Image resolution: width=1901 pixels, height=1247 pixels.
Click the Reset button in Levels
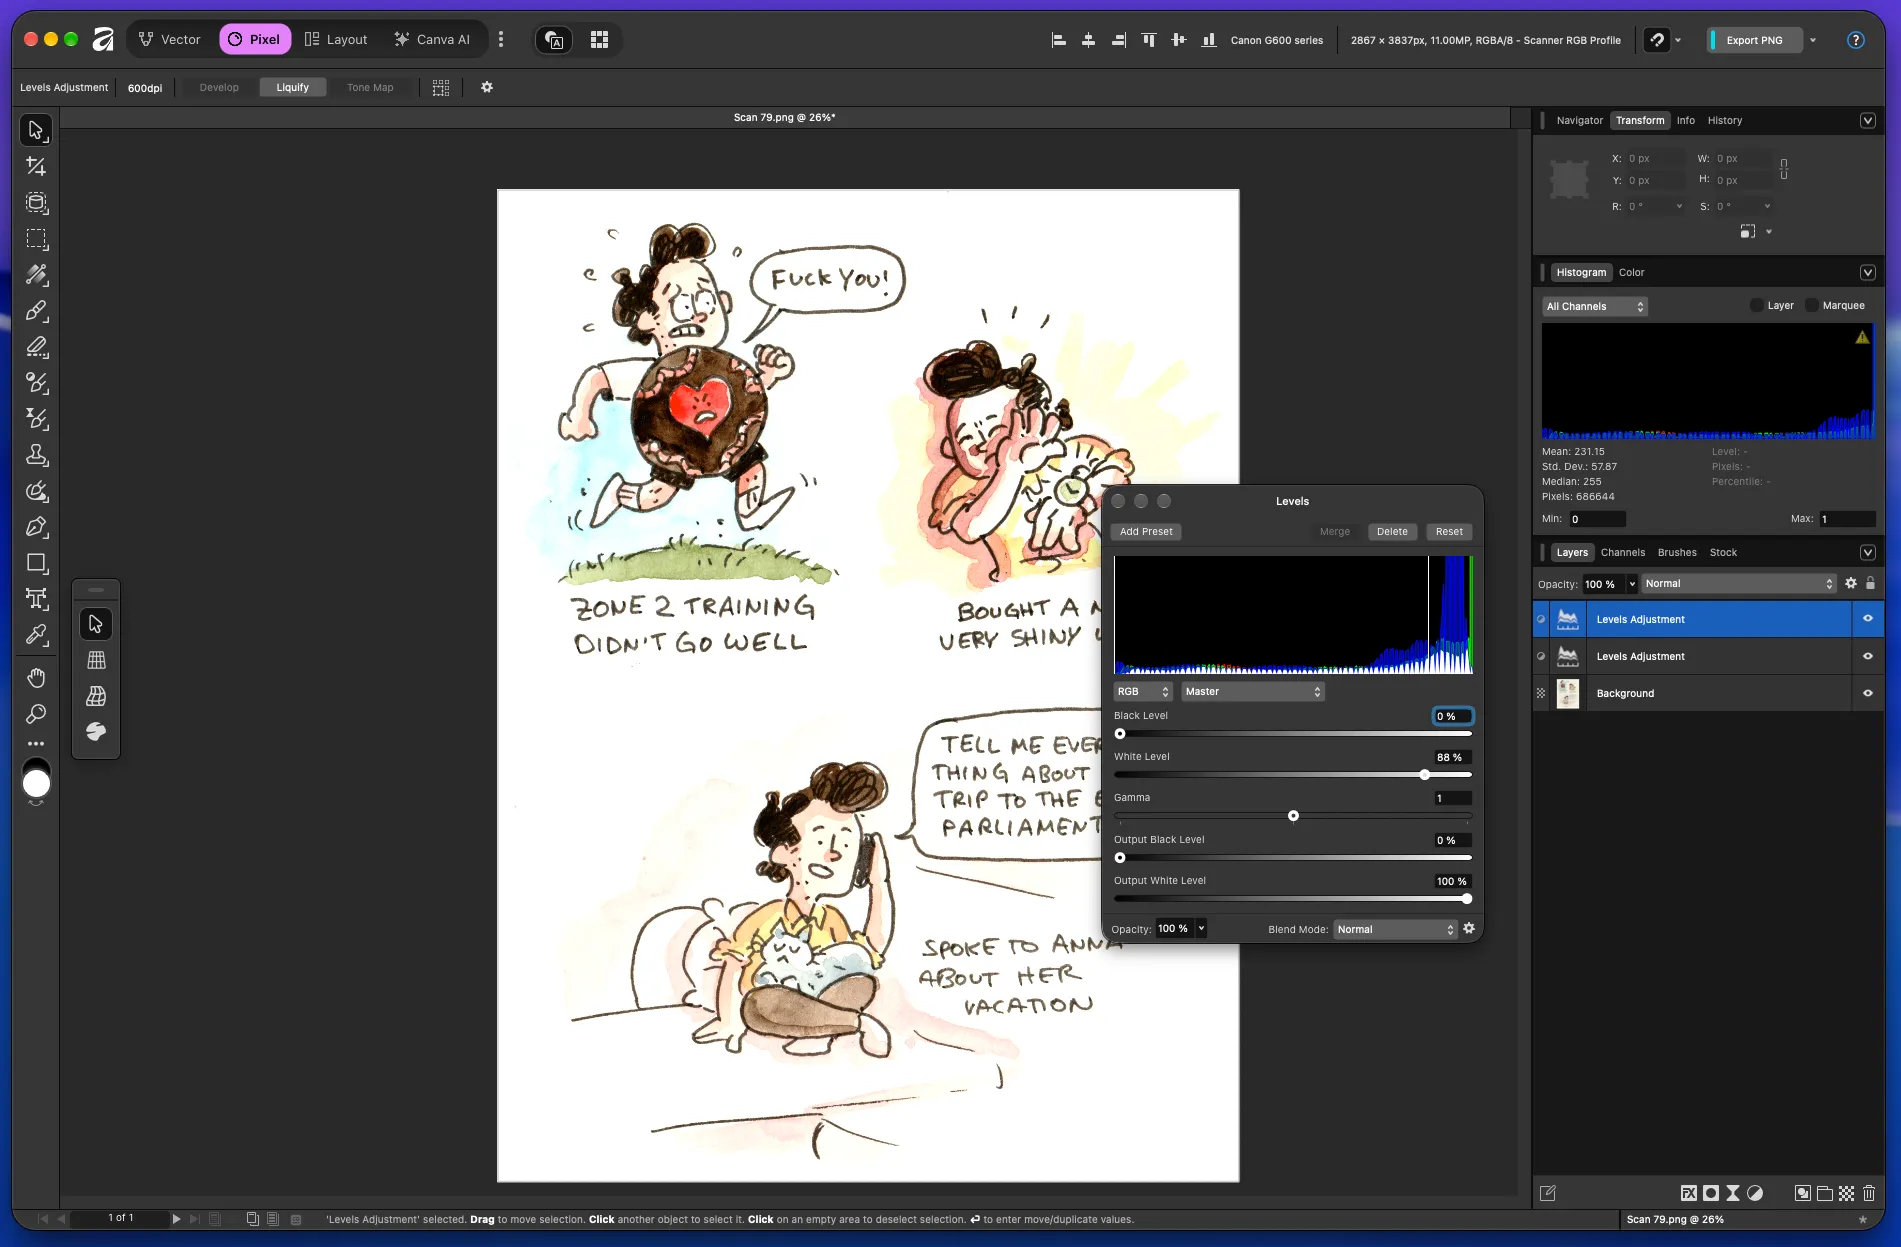pyautogui.click(x=1449, y=532)
